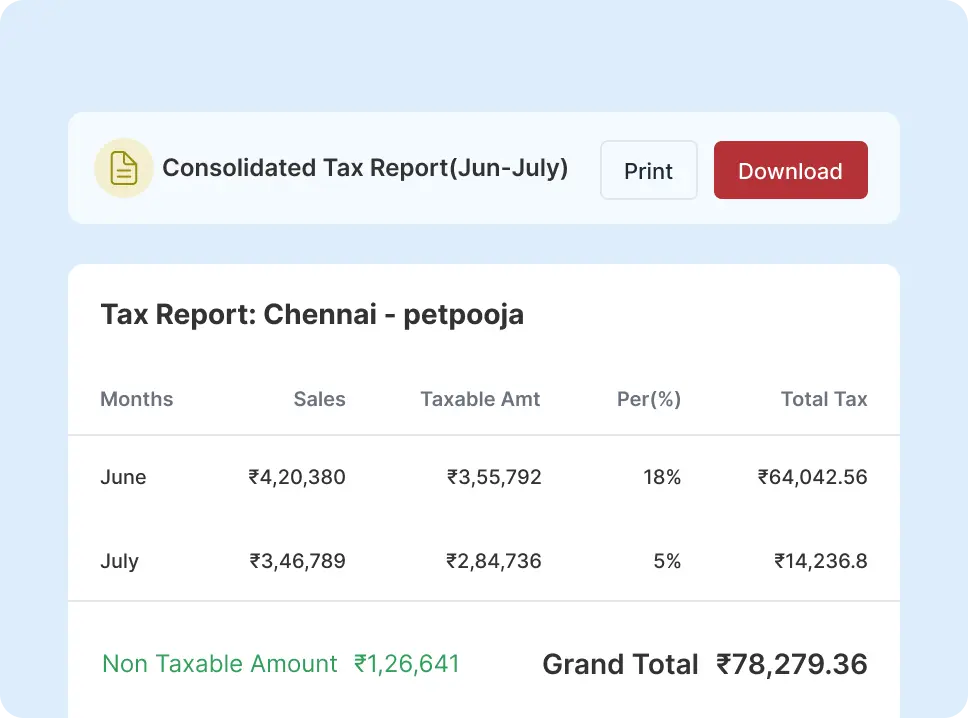
Task: Click July total tax ₹14,236.8
Action: click(820, 561)
